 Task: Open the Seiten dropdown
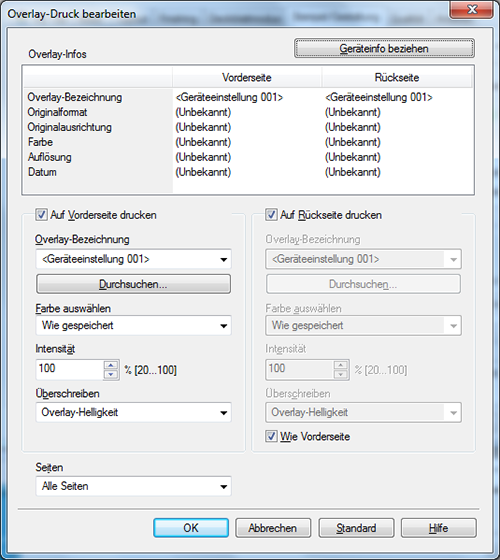pyautogui.click(x=134, y=486)
